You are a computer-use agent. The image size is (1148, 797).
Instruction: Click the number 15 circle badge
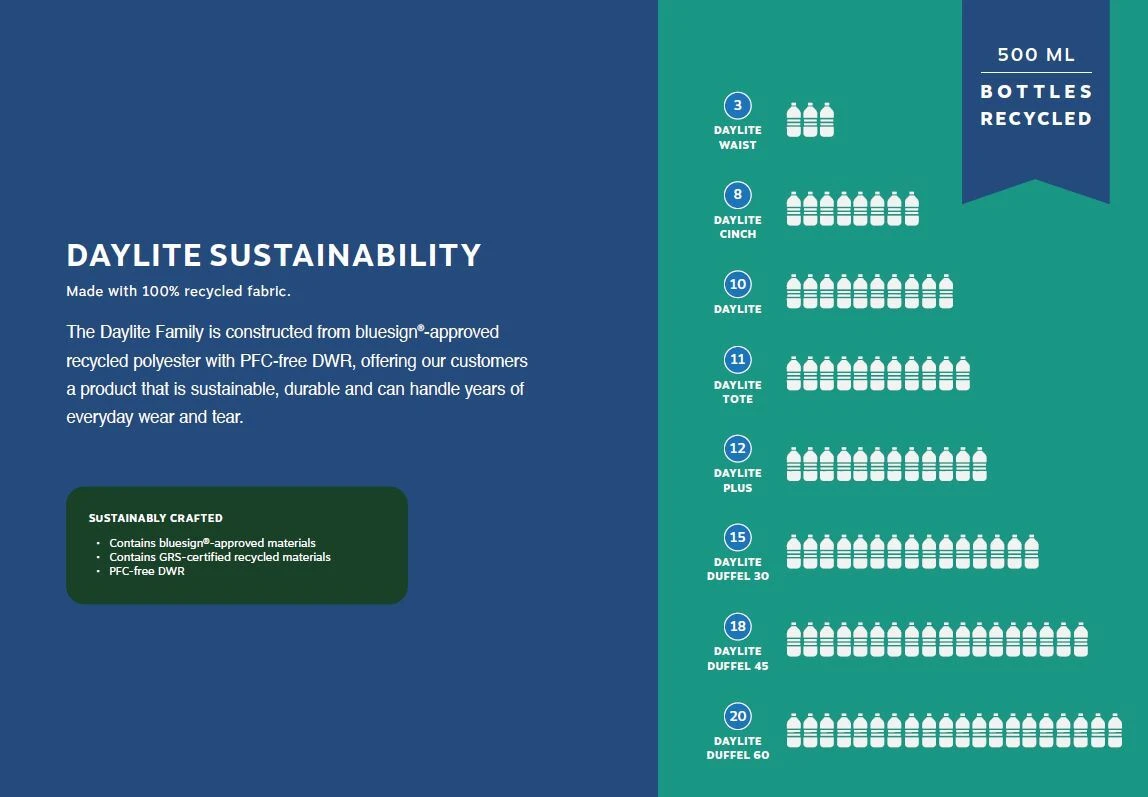[x=738, y=538]
